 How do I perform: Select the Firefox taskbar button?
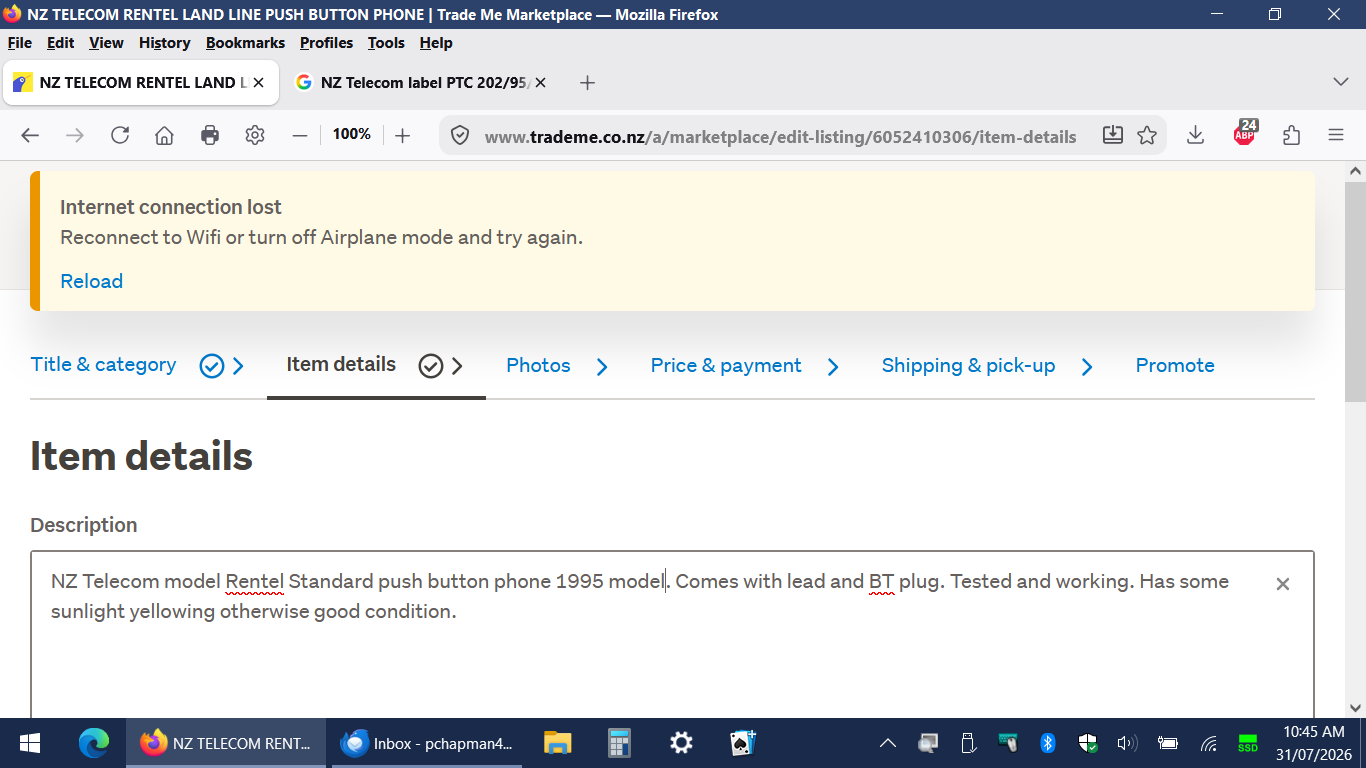pos(226,743)
